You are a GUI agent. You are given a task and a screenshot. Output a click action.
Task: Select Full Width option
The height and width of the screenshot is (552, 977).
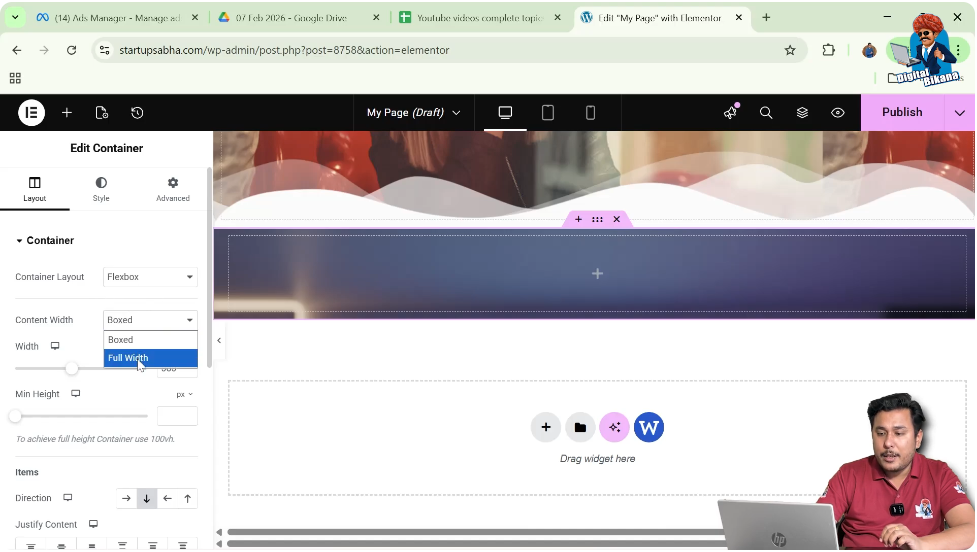[150, 358]
